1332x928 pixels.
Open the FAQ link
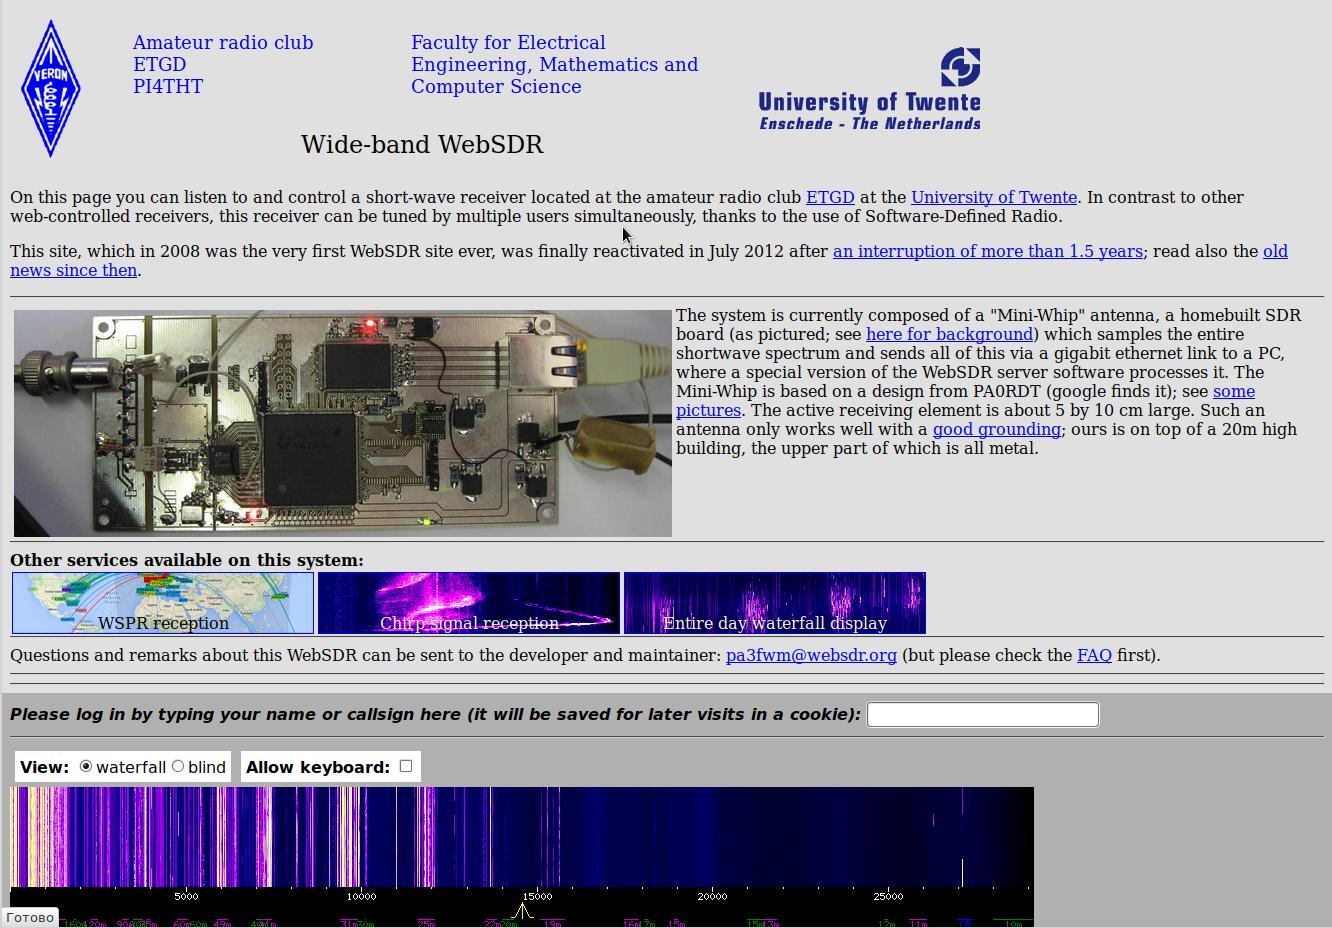(x=1094, y=655)
